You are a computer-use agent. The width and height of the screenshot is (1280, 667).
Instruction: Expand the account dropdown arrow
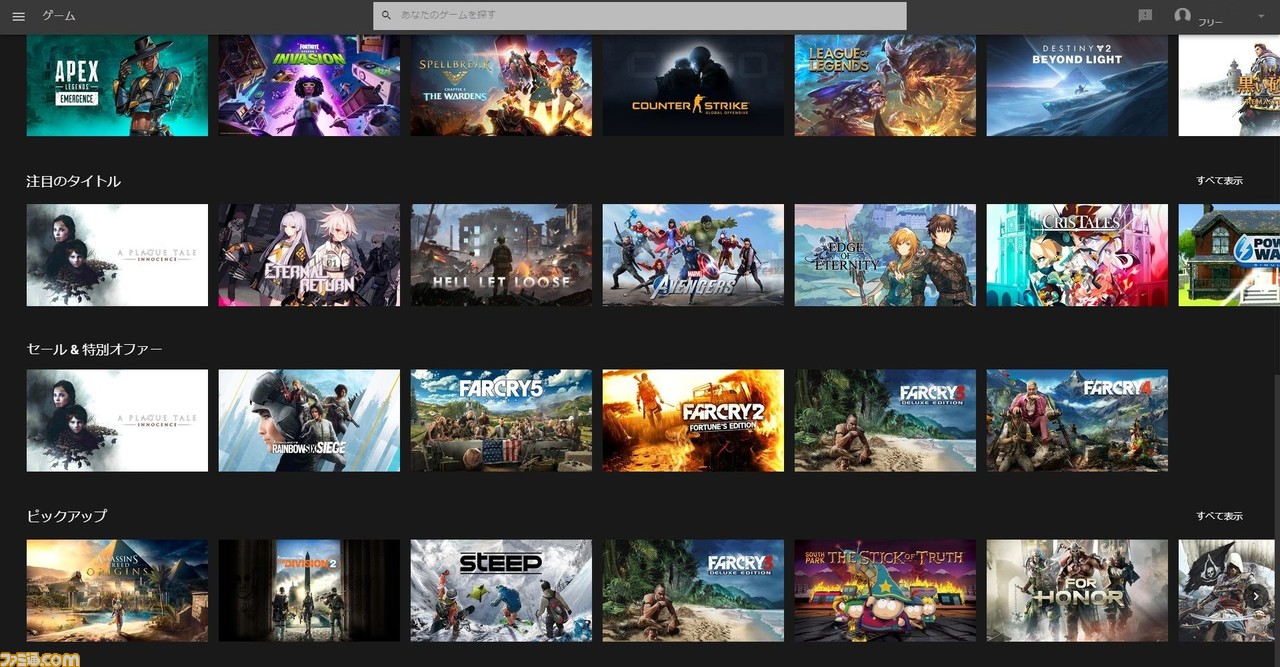coord(1260,17)
